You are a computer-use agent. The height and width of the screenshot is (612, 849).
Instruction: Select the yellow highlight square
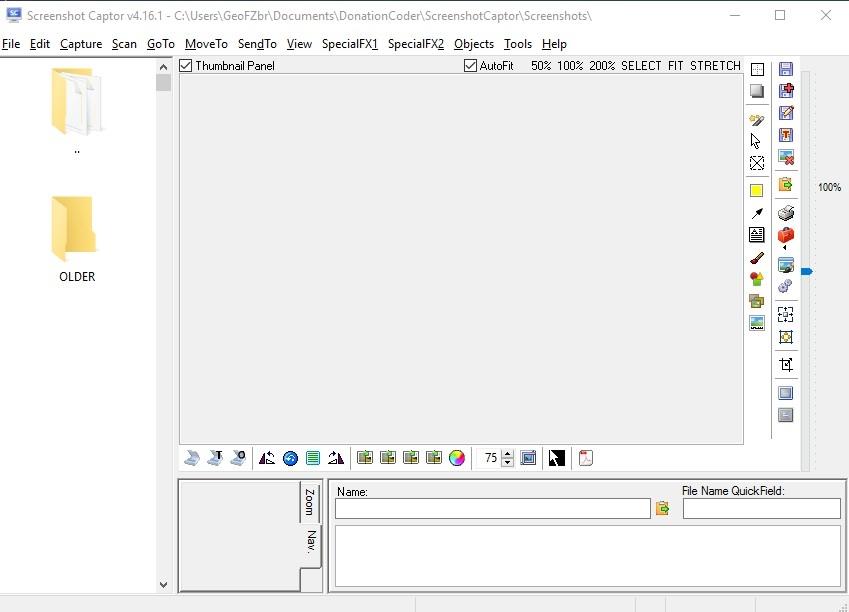[756, 191]
